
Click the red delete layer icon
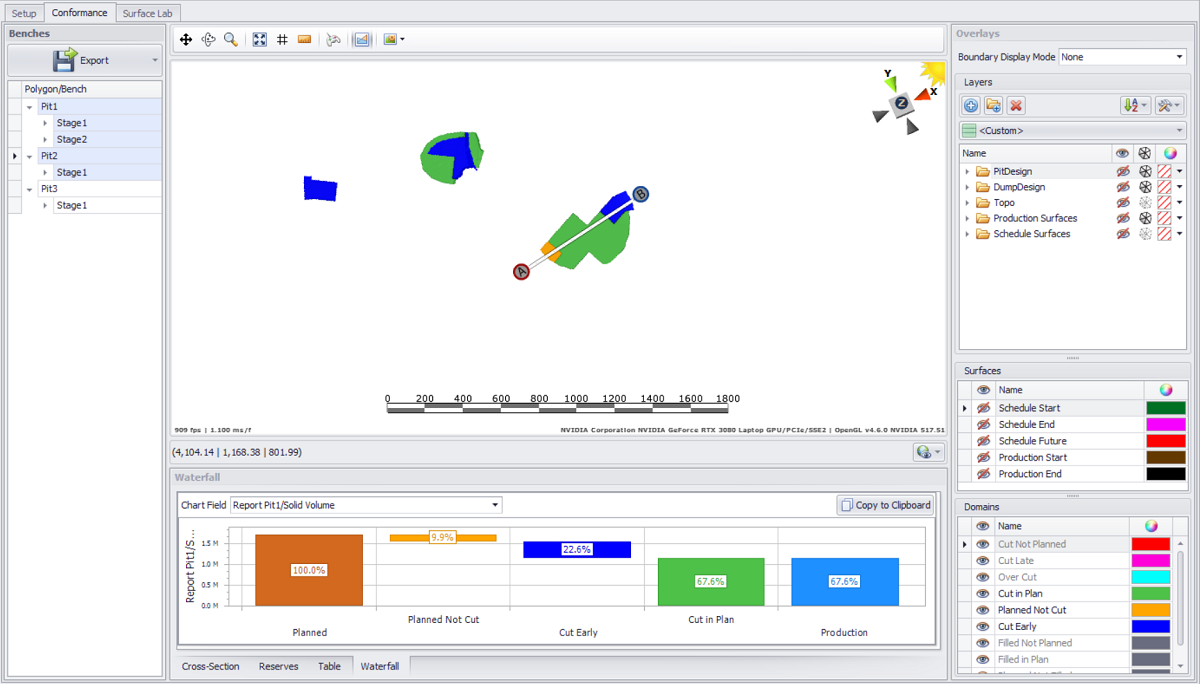[x=1016, y=105]
